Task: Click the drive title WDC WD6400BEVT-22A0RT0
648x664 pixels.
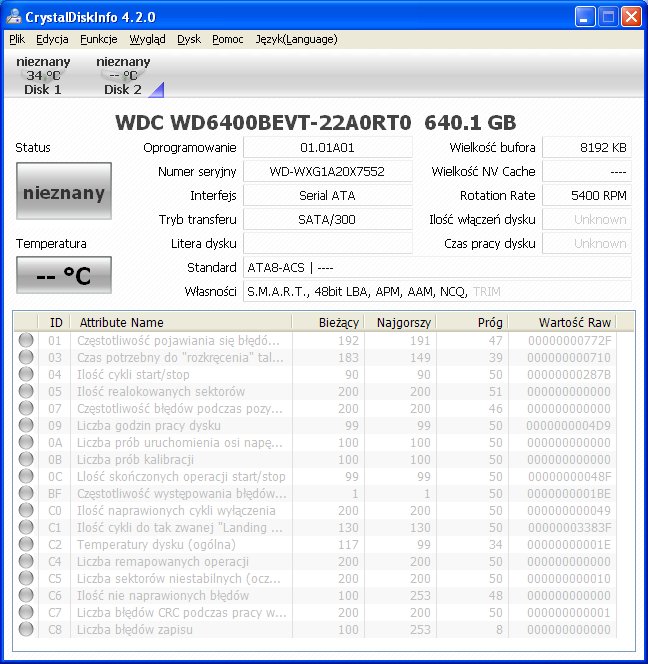Action: [x=263, y=123]
